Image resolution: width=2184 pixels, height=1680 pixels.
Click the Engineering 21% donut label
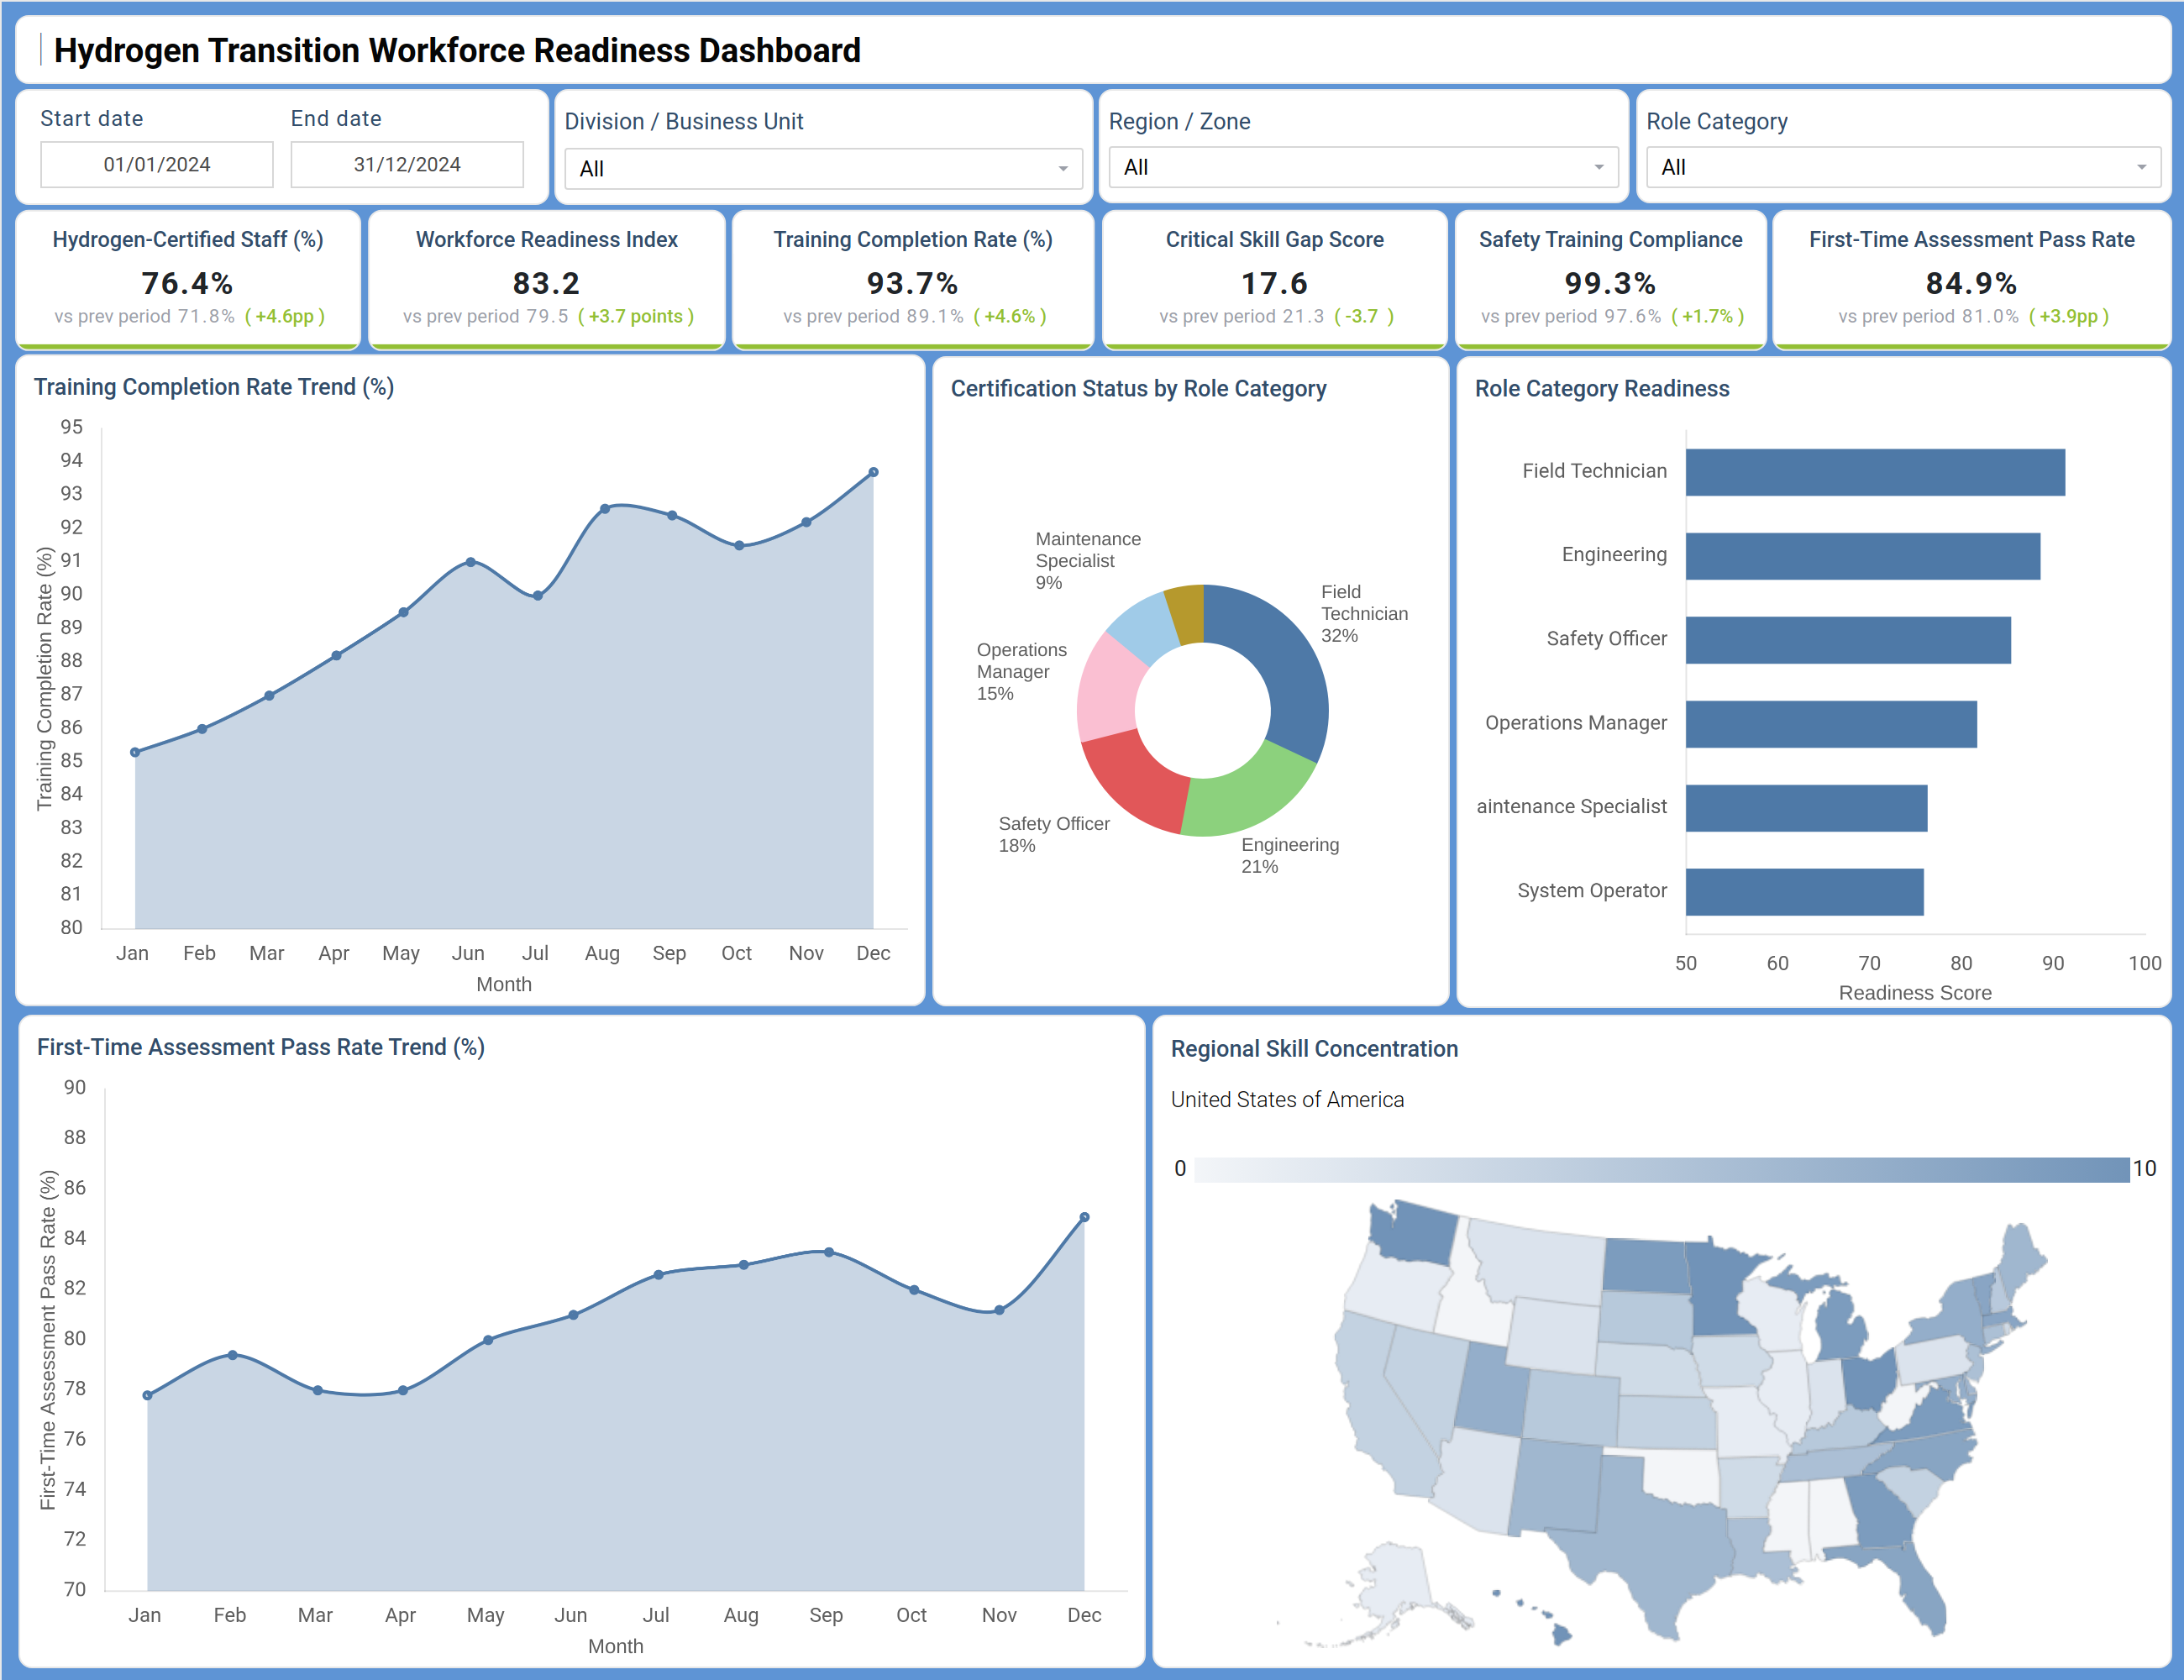pos(1290,855)
